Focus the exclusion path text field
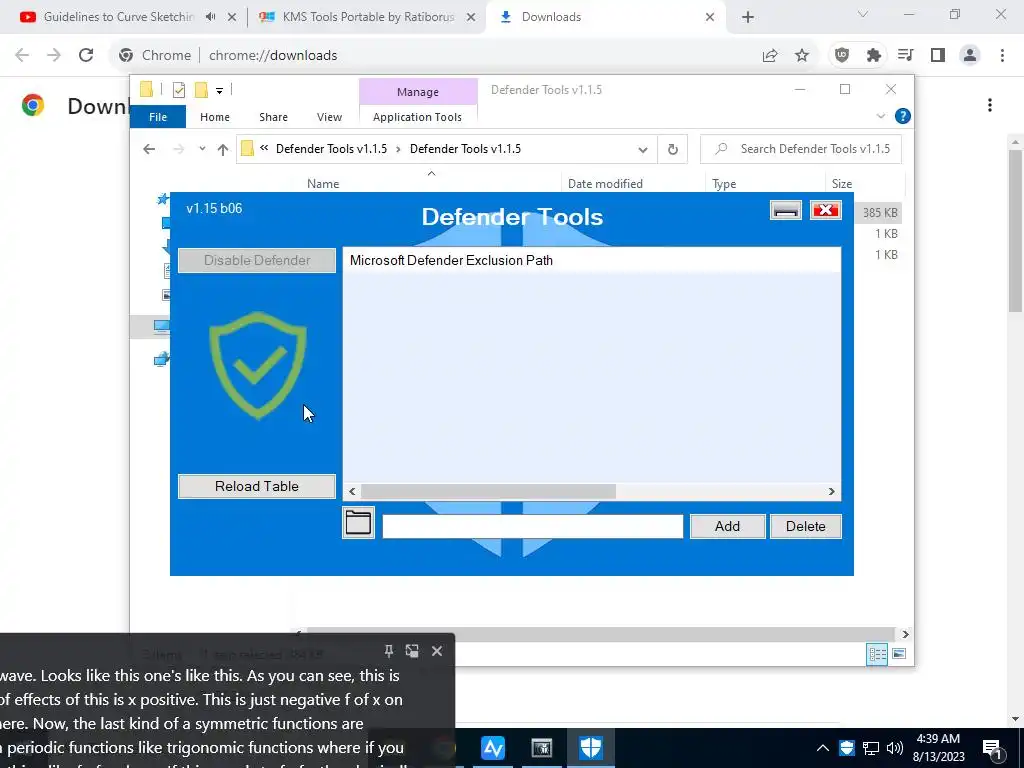 coord(532,526)
